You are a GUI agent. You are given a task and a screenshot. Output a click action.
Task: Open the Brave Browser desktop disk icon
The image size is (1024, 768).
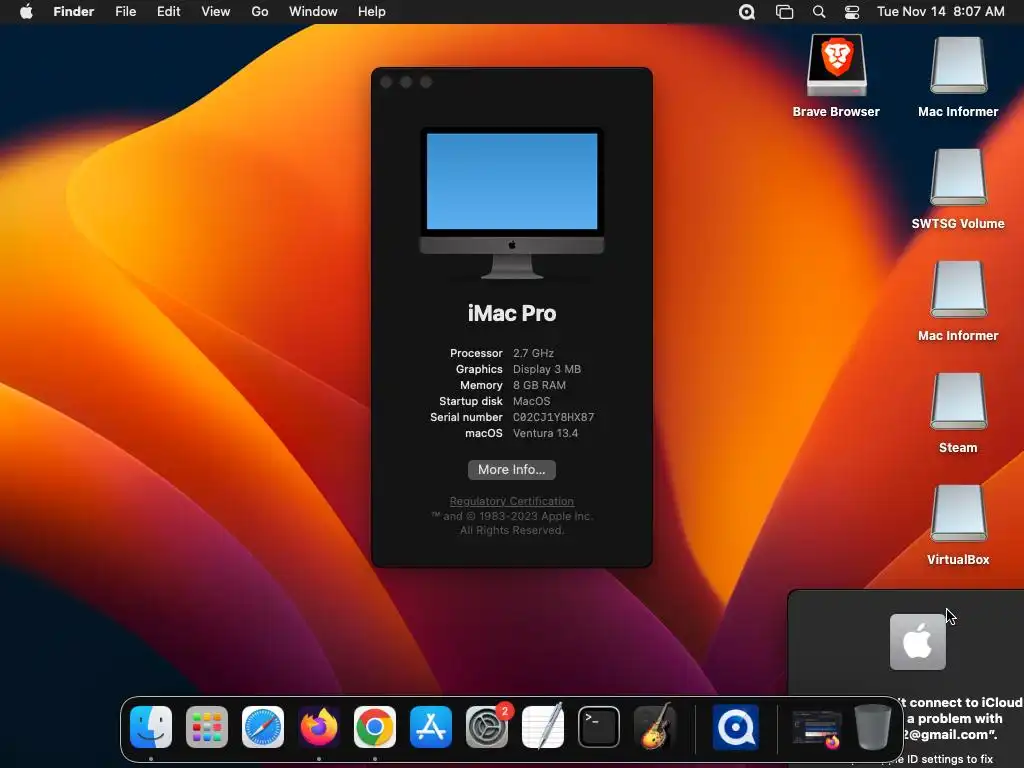coord(837,66)
